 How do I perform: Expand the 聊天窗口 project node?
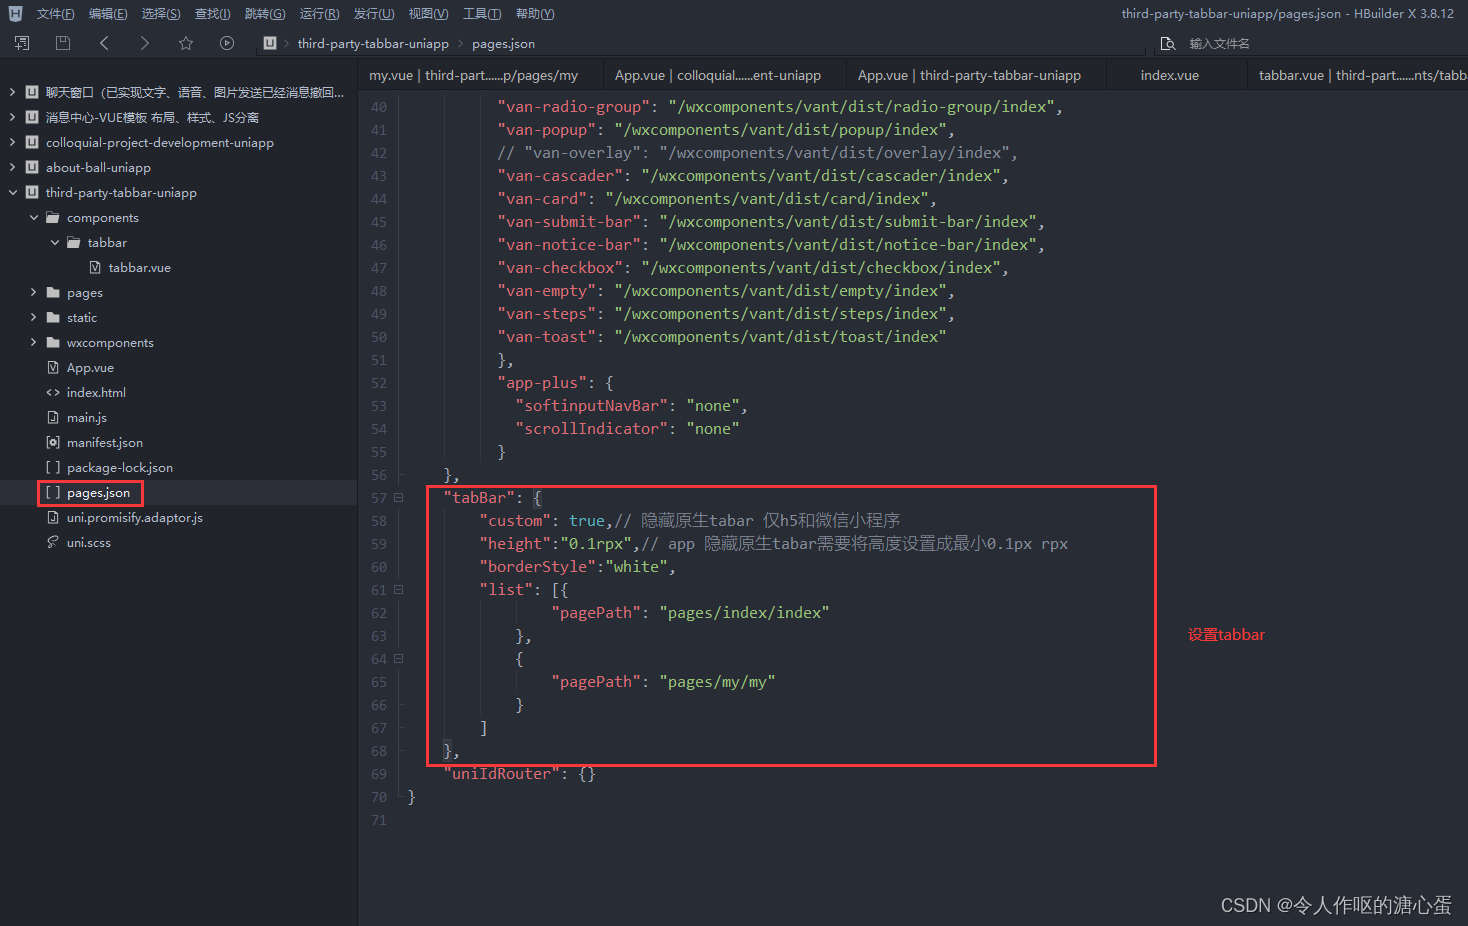[x=12, y=92]
